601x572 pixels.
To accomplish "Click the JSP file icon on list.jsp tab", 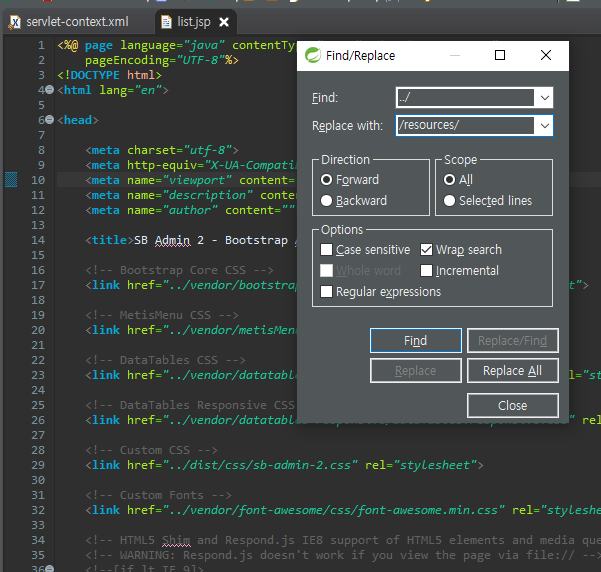I will tap(166, 22).
